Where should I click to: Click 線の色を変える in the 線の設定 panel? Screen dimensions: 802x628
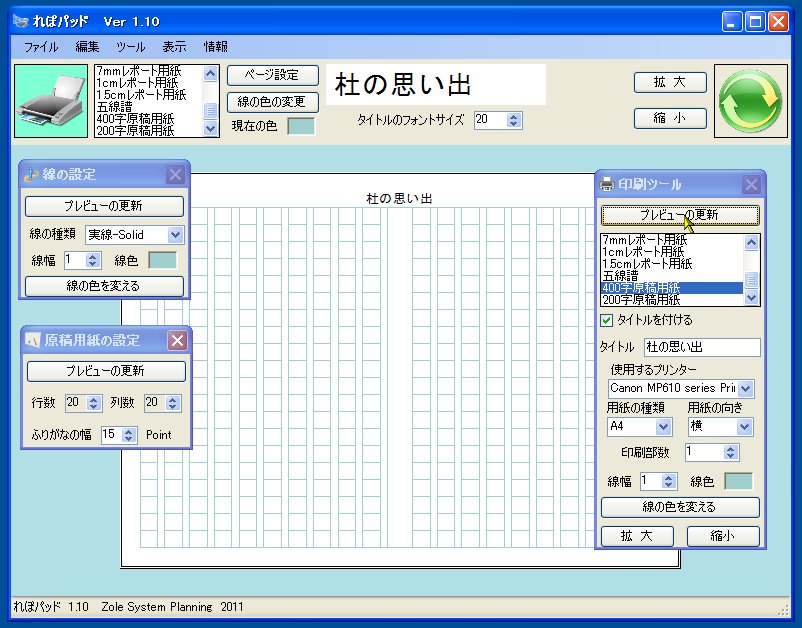[103, 286]
